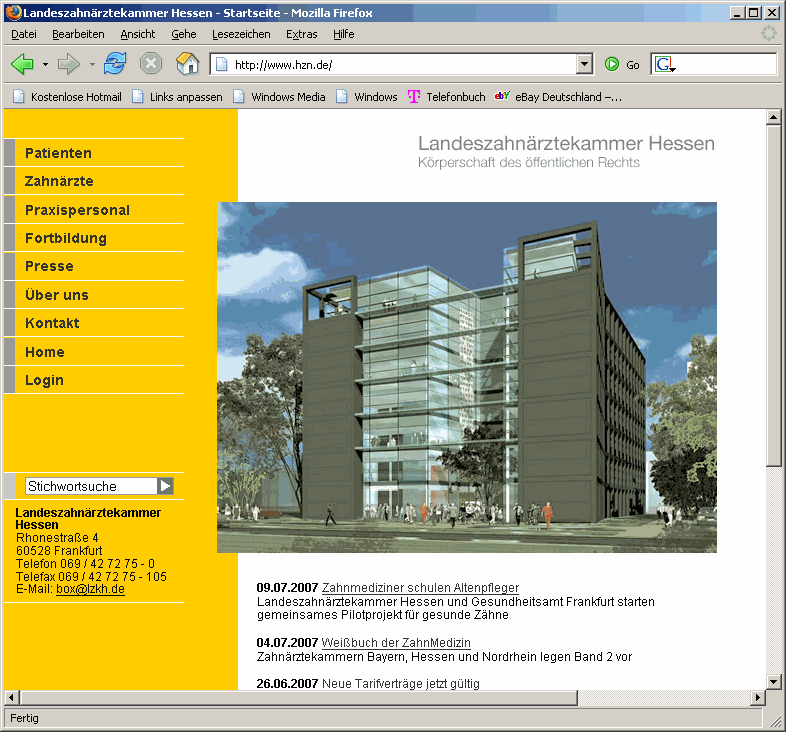
Task: Click the Stichwortsuche submit arrow
Action: [165, 486]
